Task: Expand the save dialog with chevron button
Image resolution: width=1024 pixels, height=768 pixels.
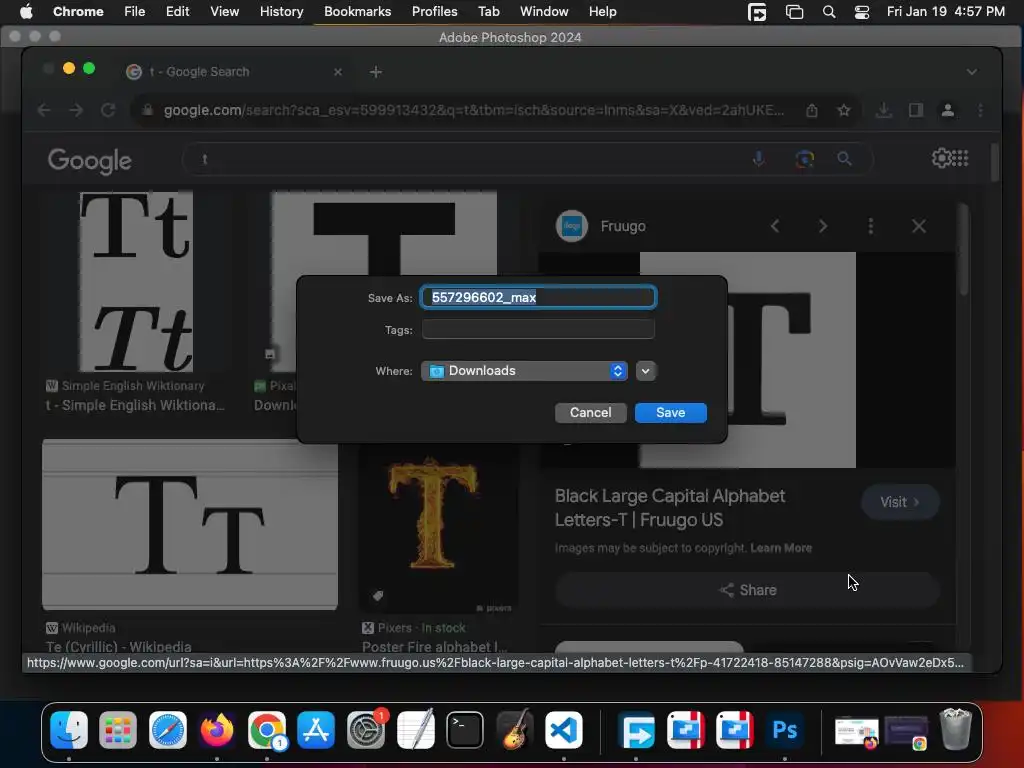Action: click(x=645, y=371)
